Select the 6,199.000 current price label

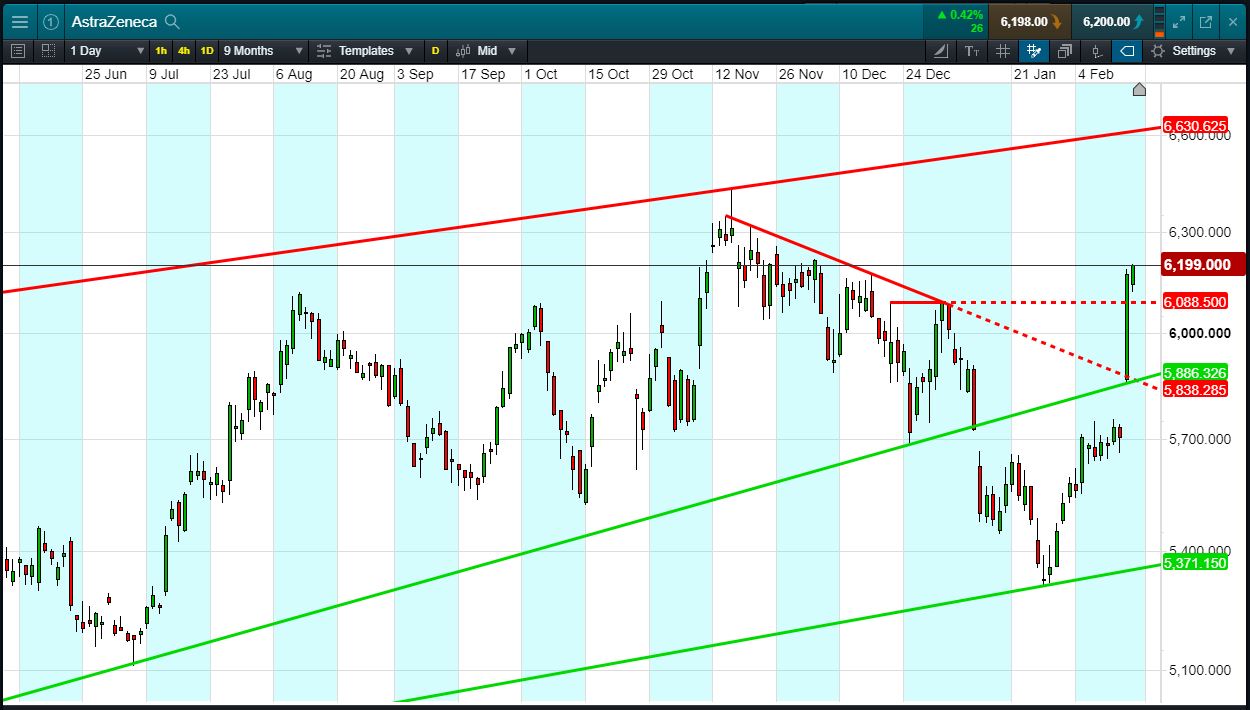1201,264
